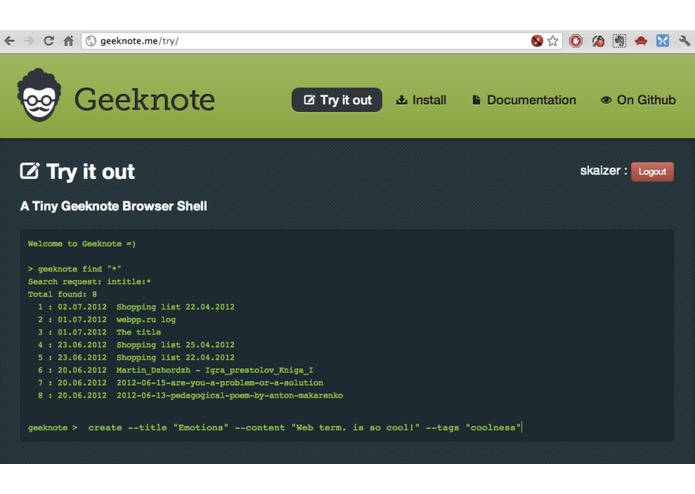
Task: Open the blue arrows extension icon
Action: [x=663, y=41]
